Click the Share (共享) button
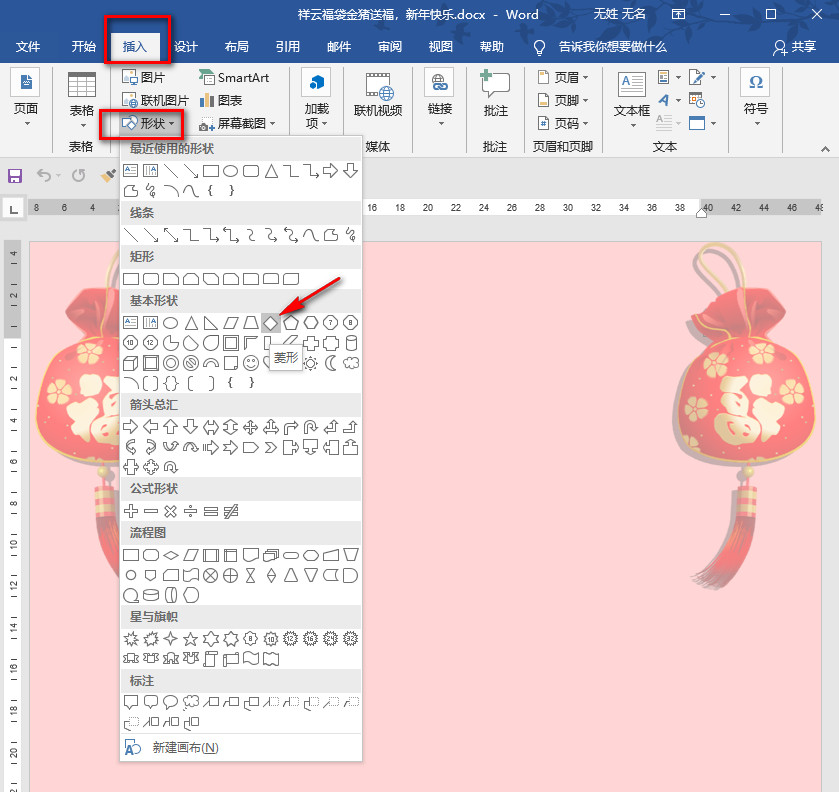Image resolution: width=839 pixels, height=792 pixels. coord(795,47)
